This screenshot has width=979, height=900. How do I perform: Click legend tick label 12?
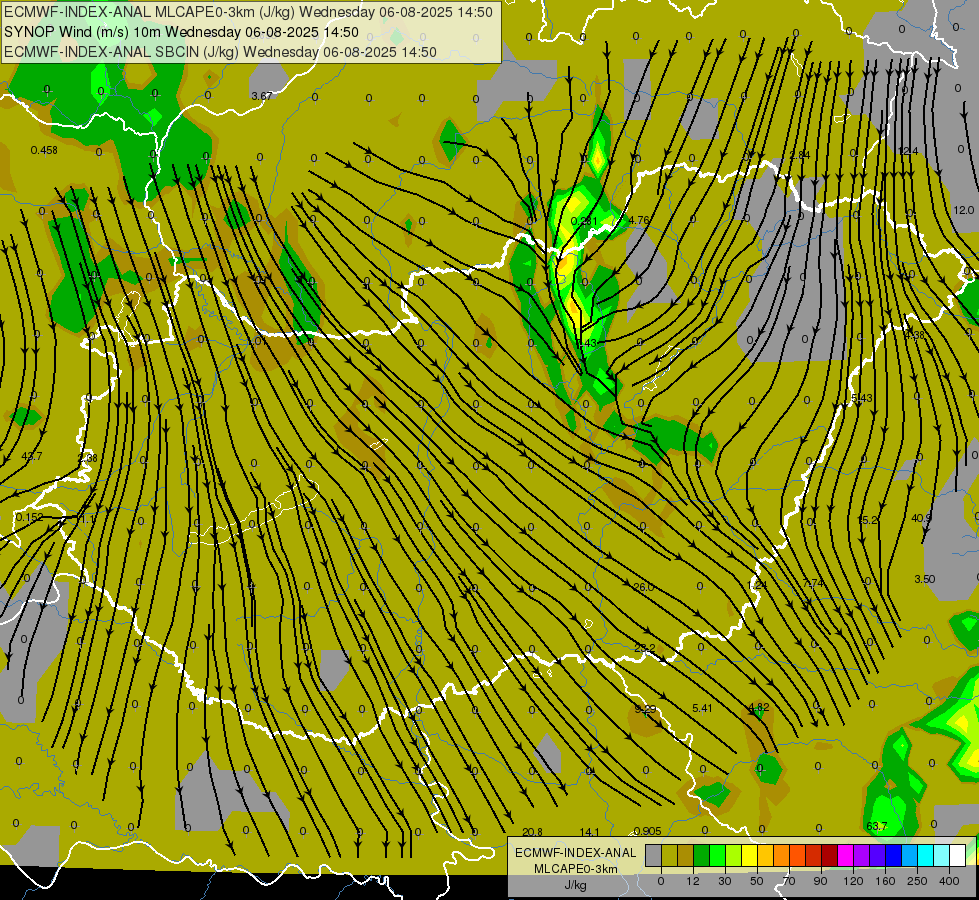click(x=693, y=881)
